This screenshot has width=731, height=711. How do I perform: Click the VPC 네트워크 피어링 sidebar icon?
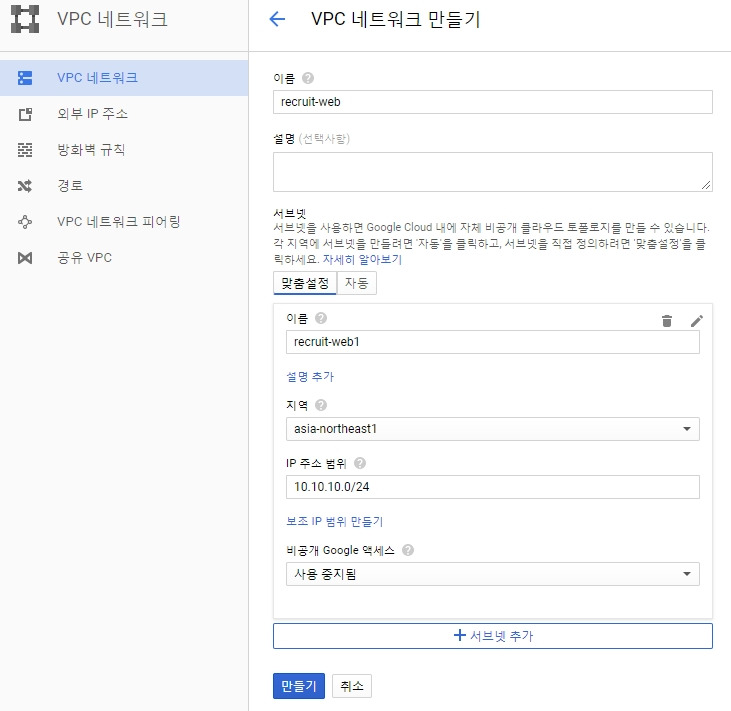pyautogui.click(x=25, y=222)
